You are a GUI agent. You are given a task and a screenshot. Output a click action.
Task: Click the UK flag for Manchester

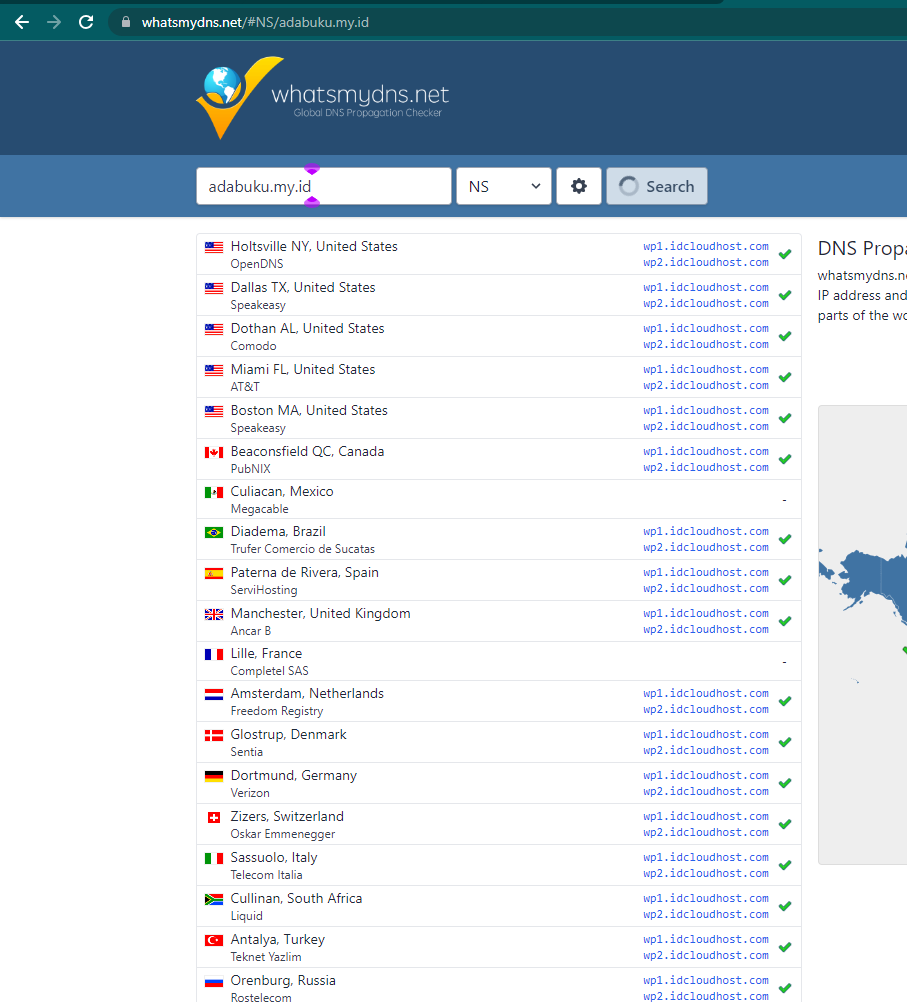pos(213,614)
